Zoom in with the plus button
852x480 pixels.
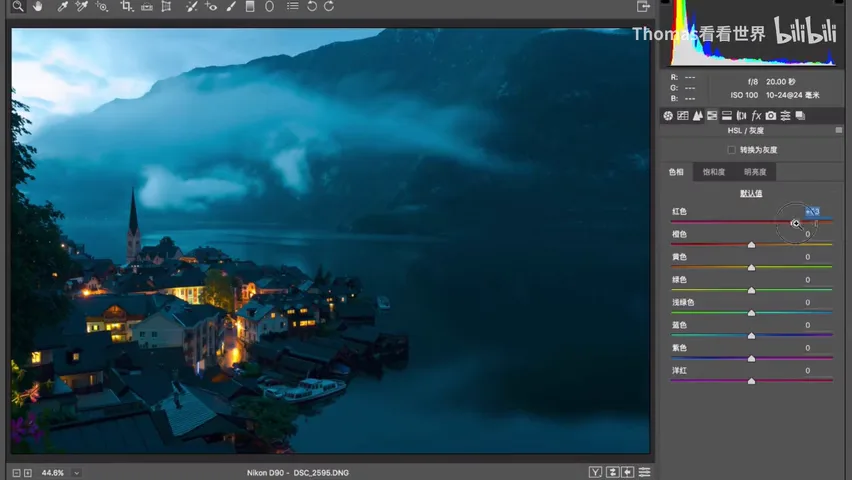coord(28,473)
